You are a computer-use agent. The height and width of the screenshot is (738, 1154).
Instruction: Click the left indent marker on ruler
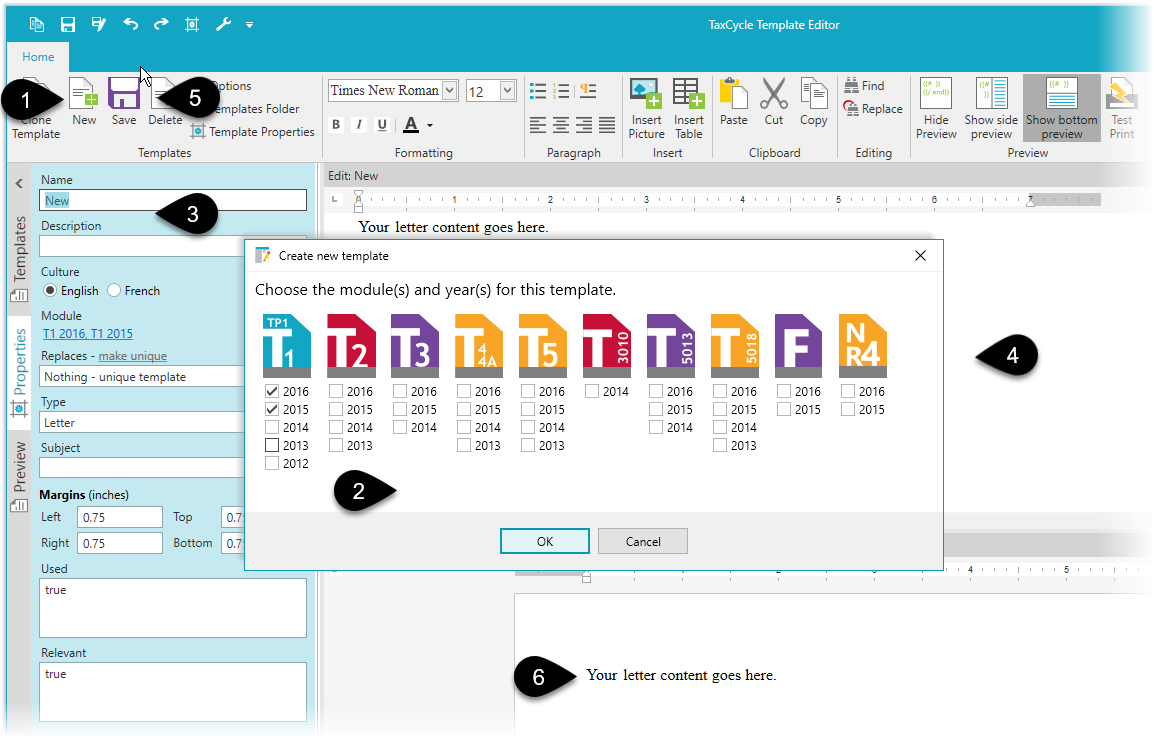click(358, 201)
